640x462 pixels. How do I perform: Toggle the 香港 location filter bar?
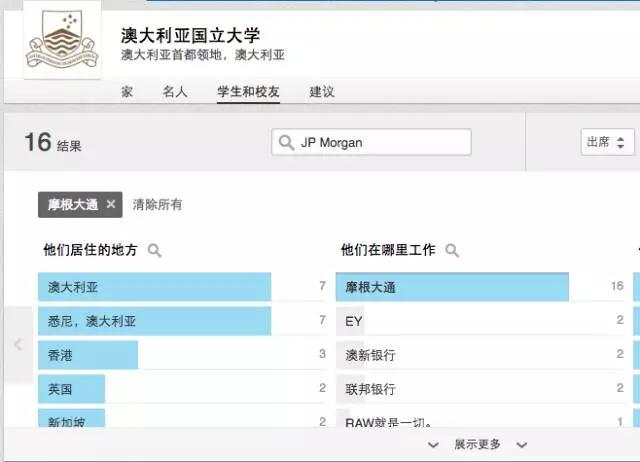click(88, 355)
